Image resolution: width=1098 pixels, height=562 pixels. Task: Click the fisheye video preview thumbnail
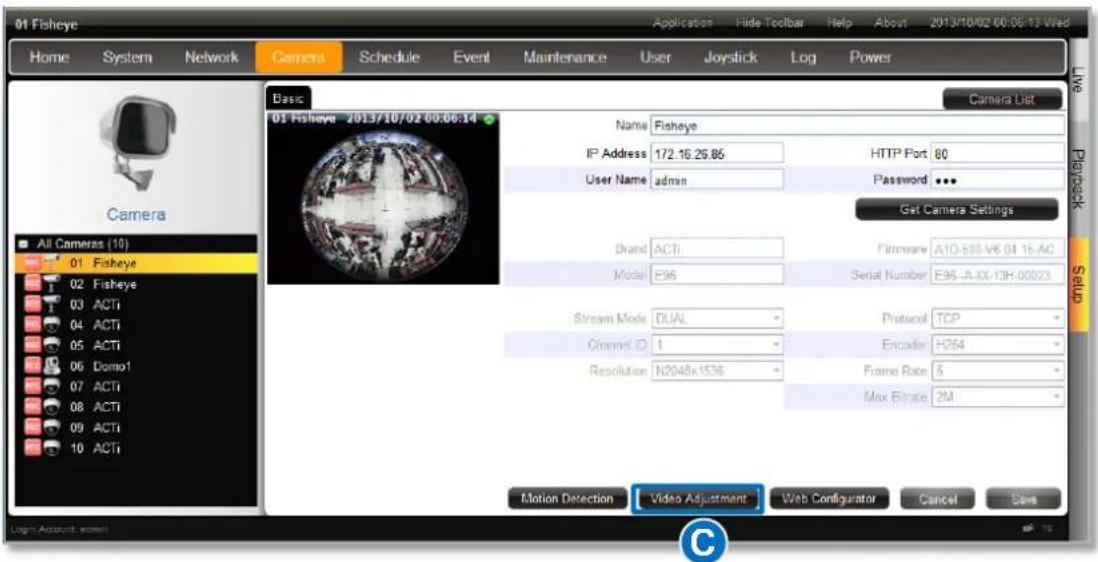[x=384, y=198]
